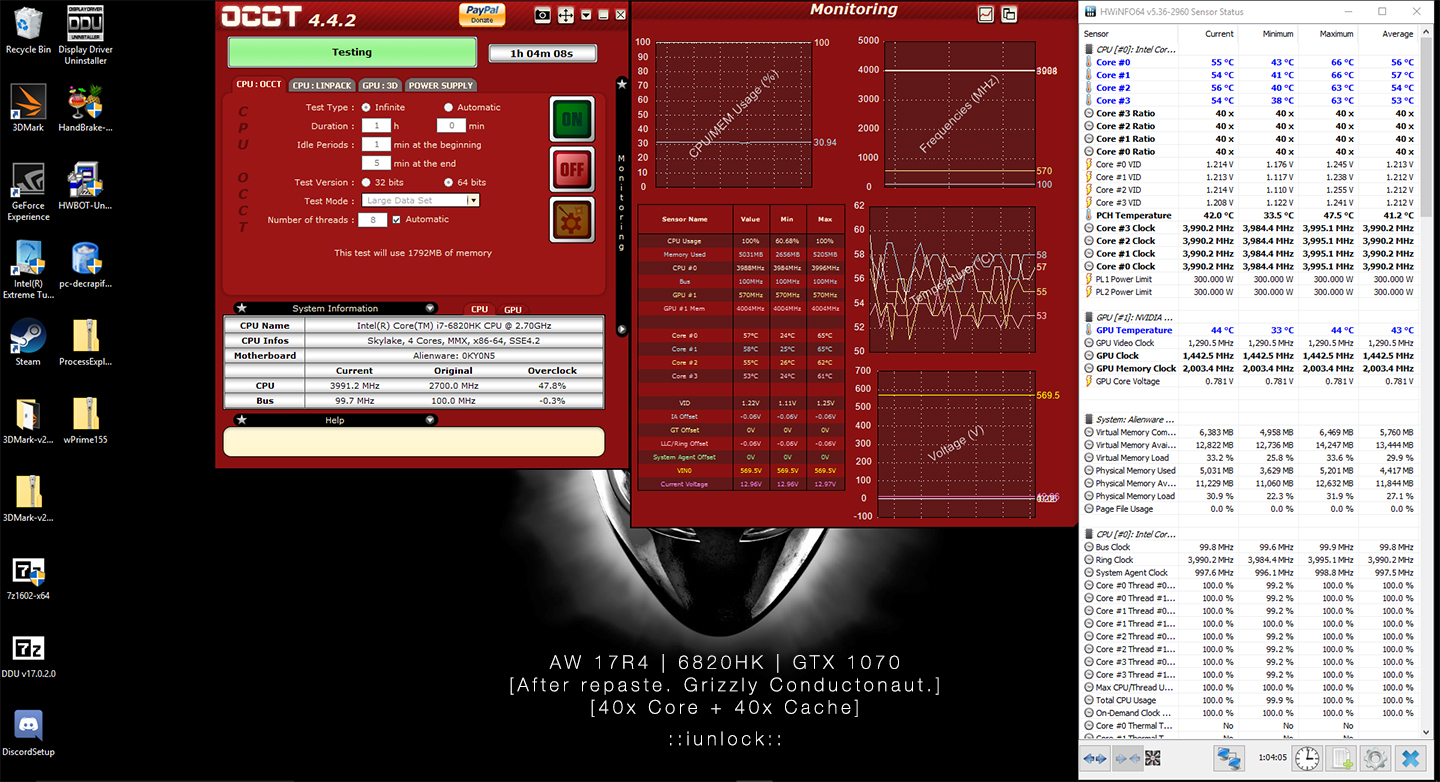Select the HWBOT desktop icon
The height and width of the screenshot is (782, 1440).
[85, 185]
